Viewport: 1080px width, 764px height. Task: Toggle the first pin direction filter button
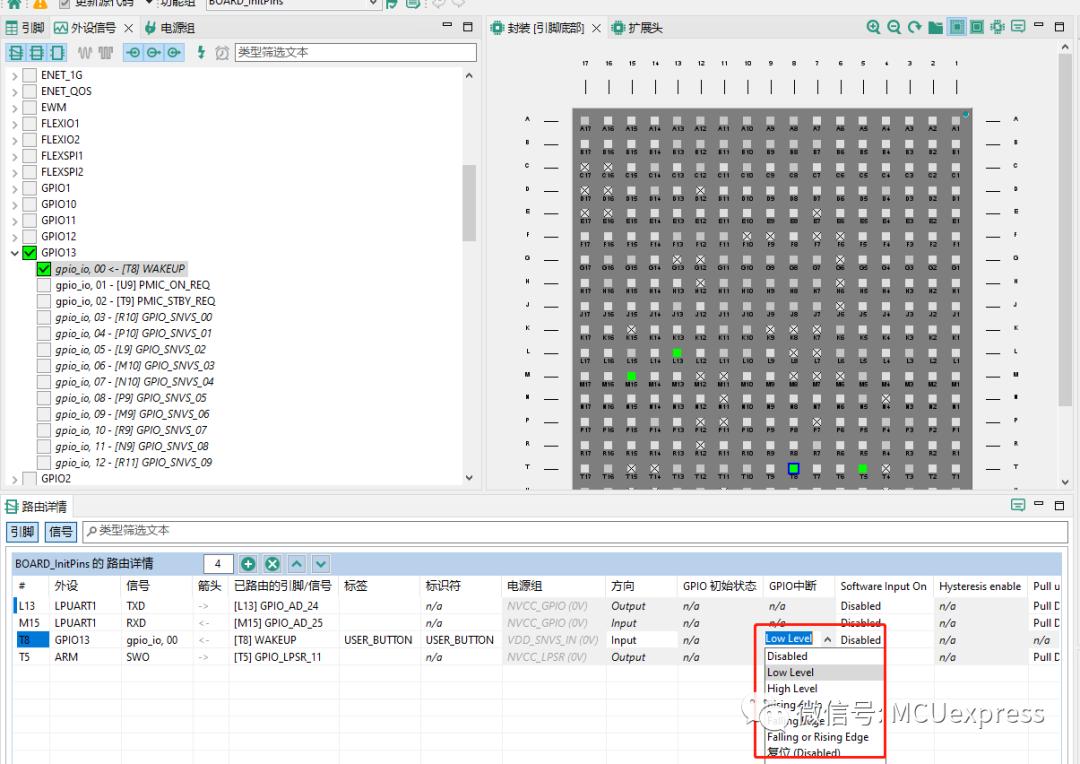tap(133, 52)
